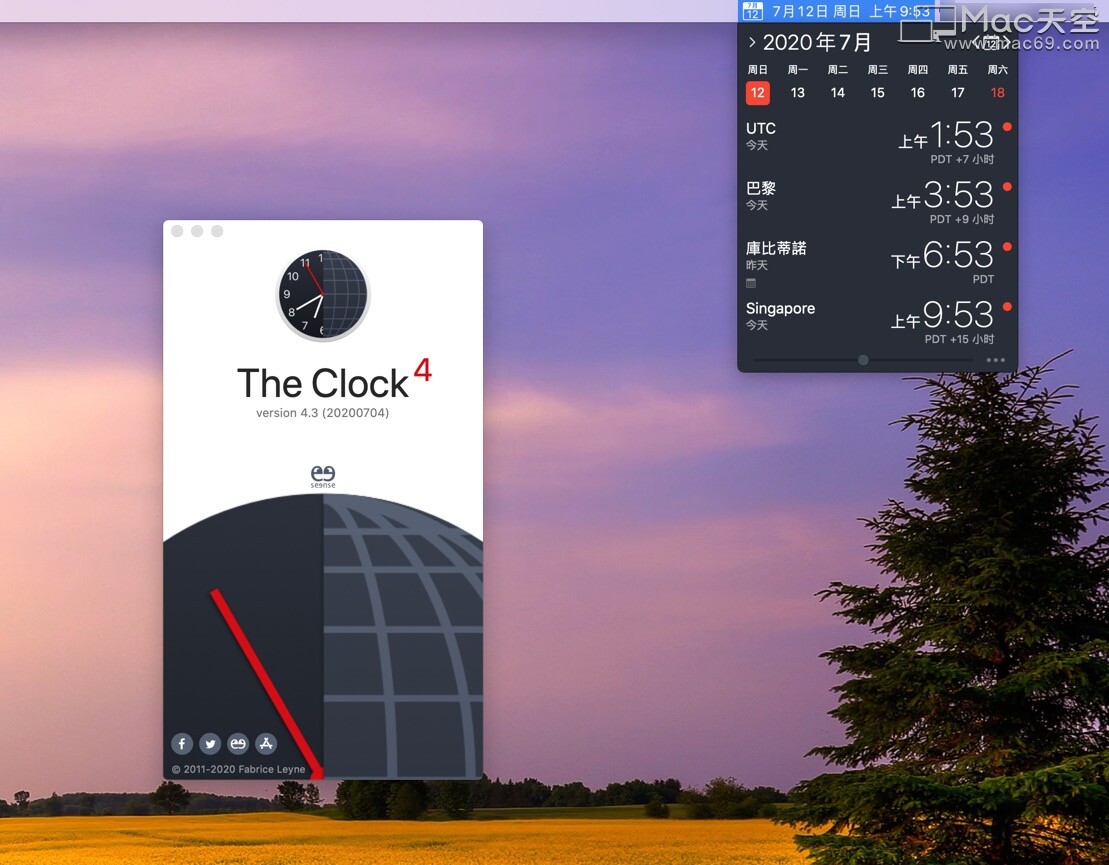Select date 15 in the calendar

(877, 92)
